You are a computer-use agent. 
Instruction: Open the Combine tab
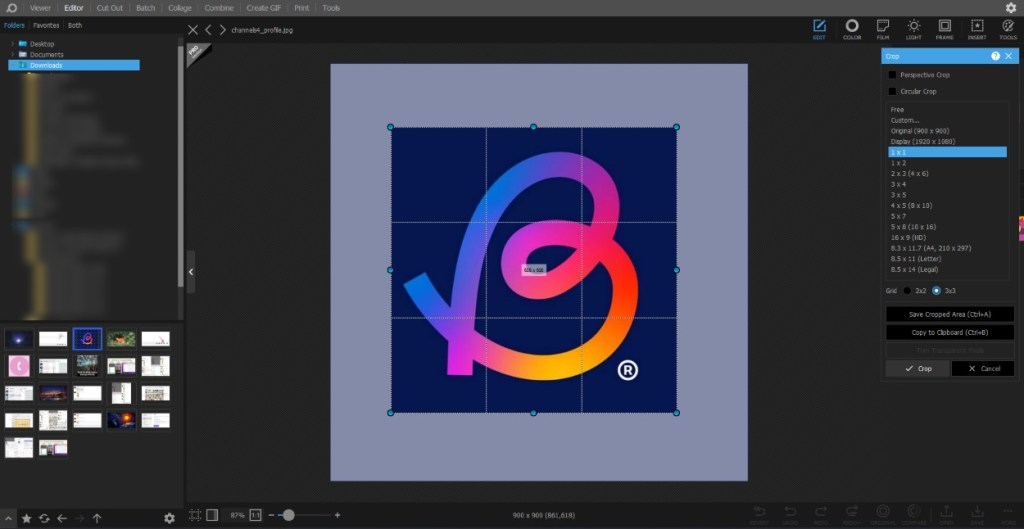click(219, 8)
